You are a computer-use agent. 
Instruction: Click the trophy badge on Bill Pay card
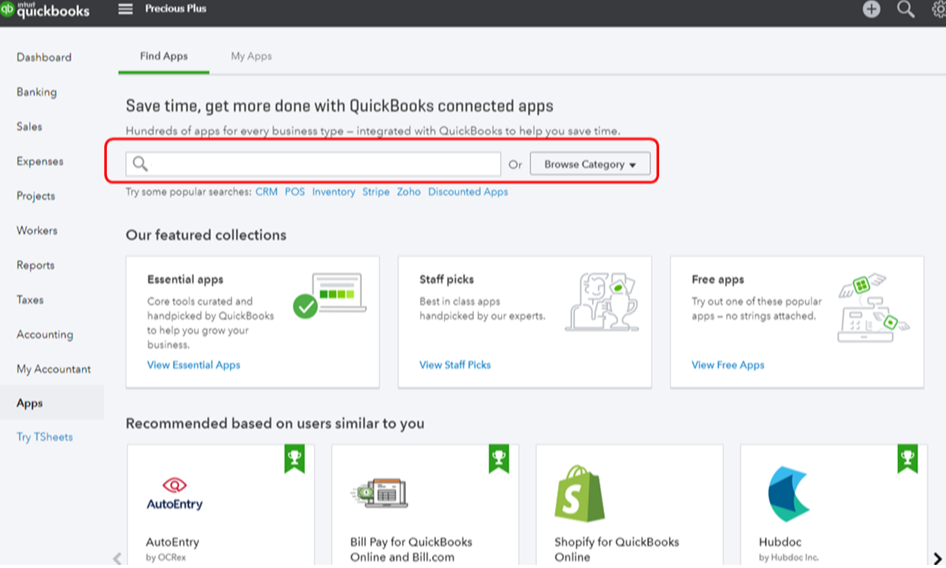pyautogui.click(x=499, y=459)
